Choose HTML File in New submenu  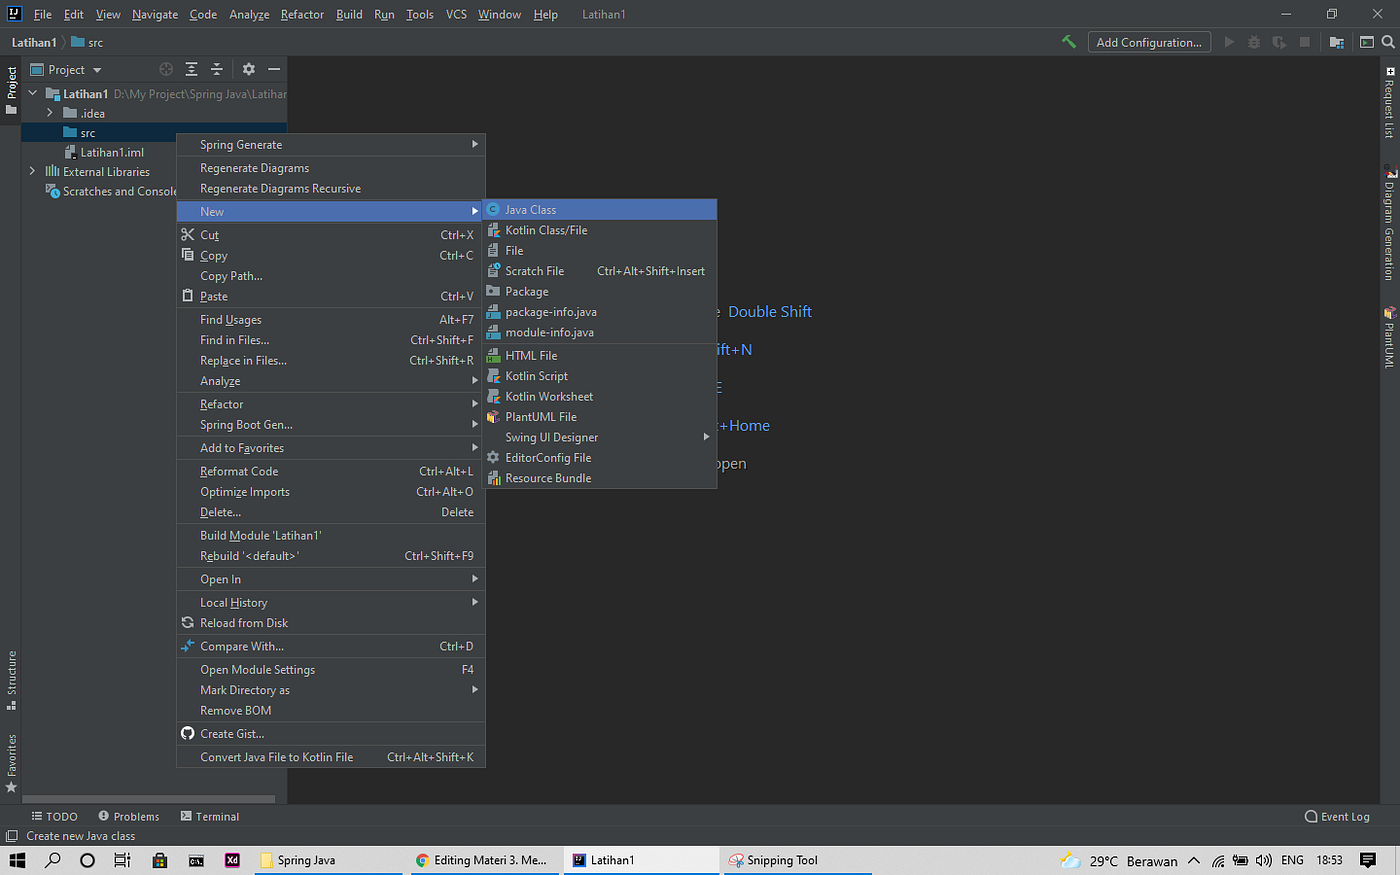pyautogui.click(x=600, y=355)
